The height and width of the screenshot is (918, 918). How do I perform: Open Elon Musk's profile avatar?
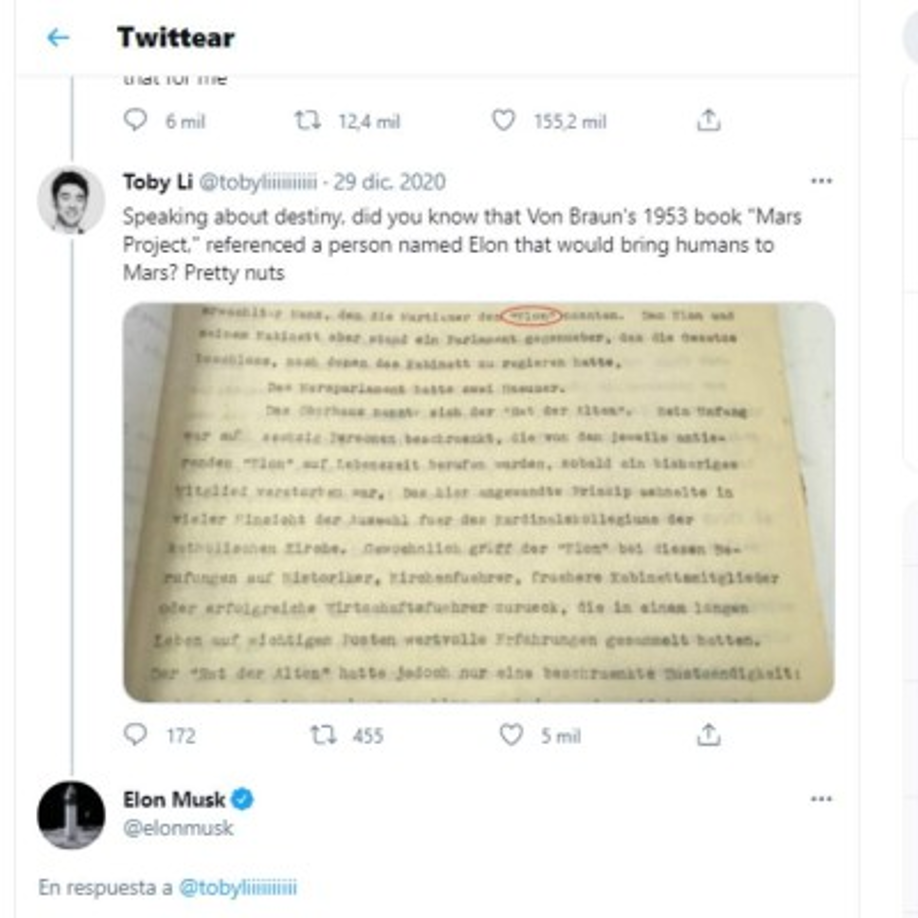click(x=70, y=815)
